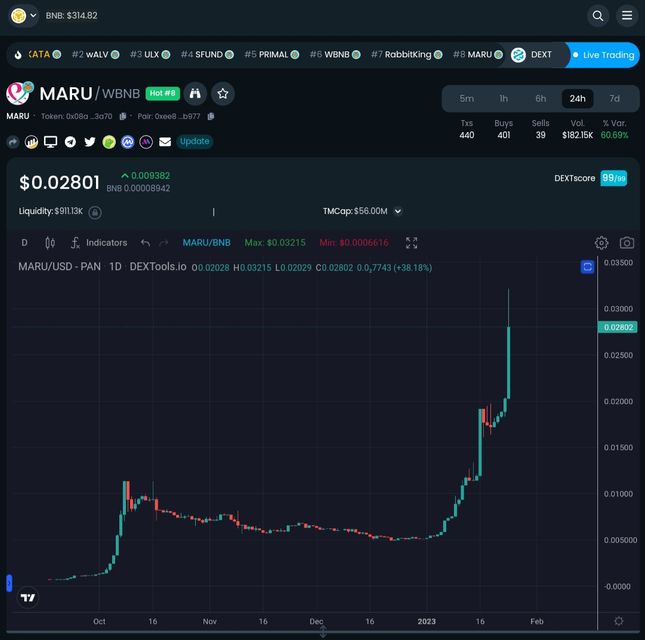This screenshot has width=645, height=640.
Task: Add MARU to favorites with star
Action: pyautogui.click(x=223, y=93)
